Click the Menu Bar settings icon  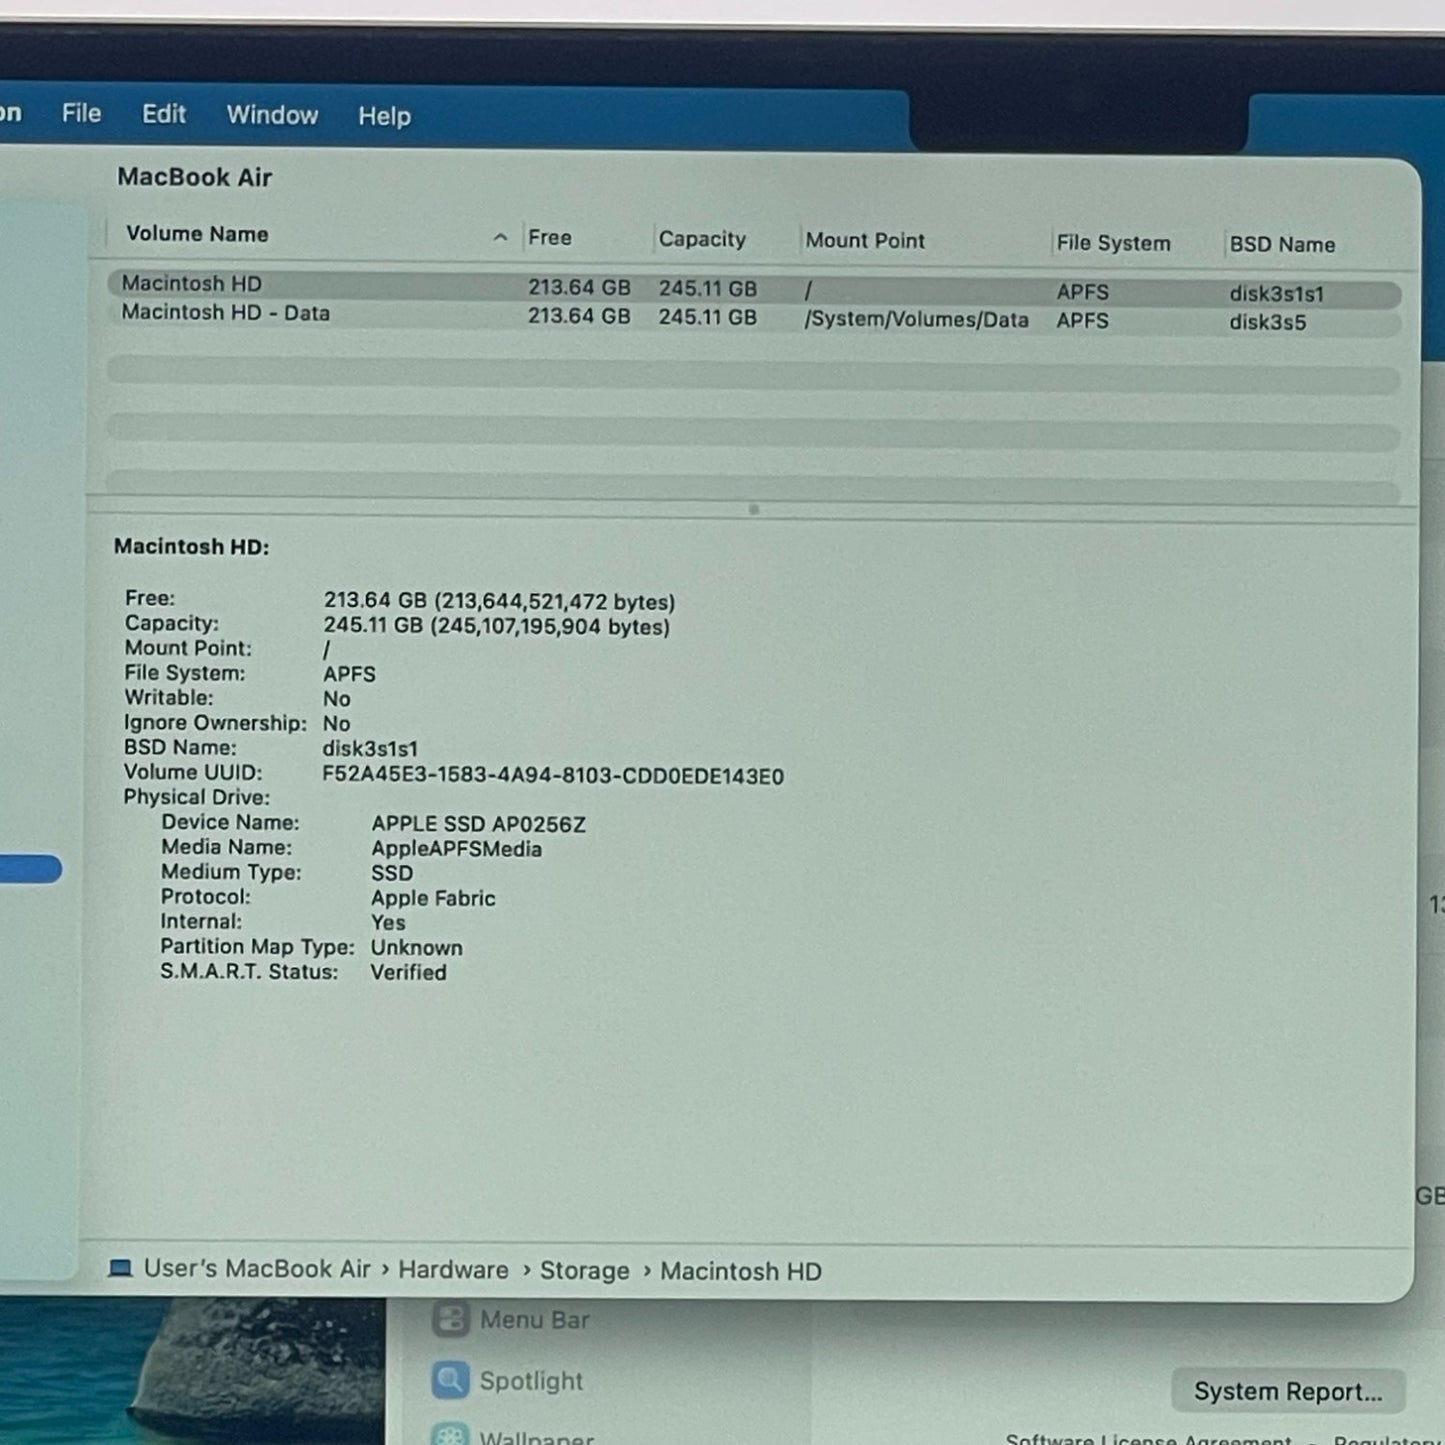(450, 1319)
